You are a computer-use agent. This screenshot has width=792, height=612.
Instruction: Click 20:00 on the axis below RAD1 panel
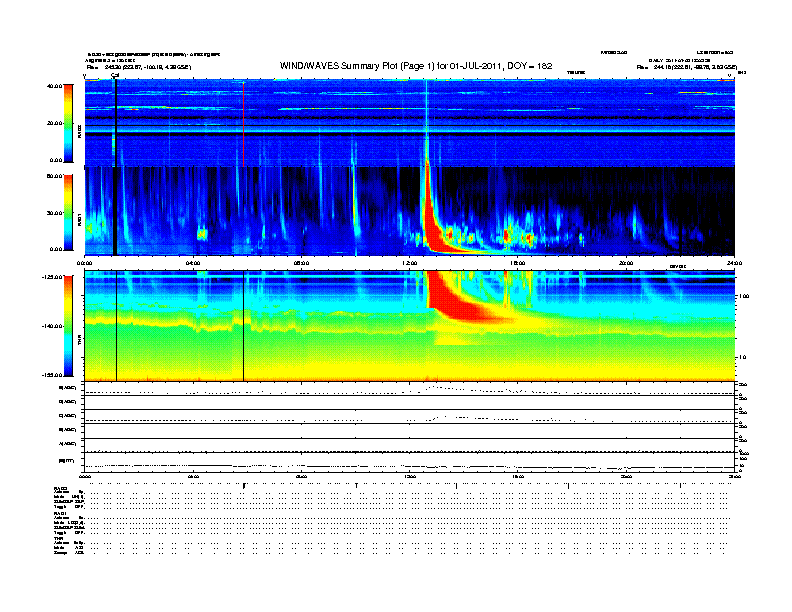[626, 263]
